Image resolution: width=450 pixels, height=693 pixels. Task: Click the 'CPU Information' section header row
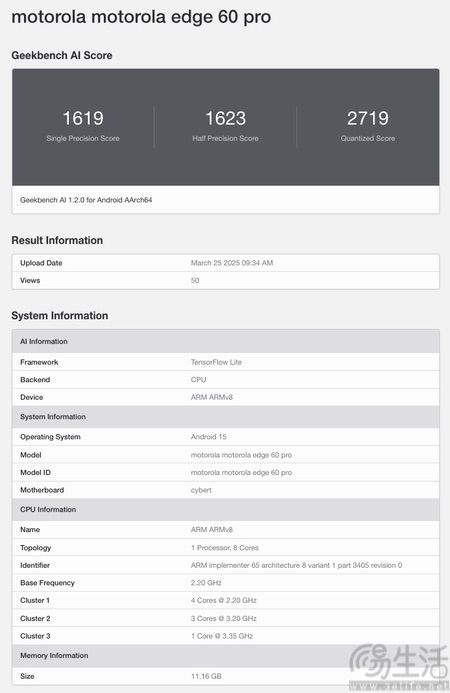pos(225,509)
